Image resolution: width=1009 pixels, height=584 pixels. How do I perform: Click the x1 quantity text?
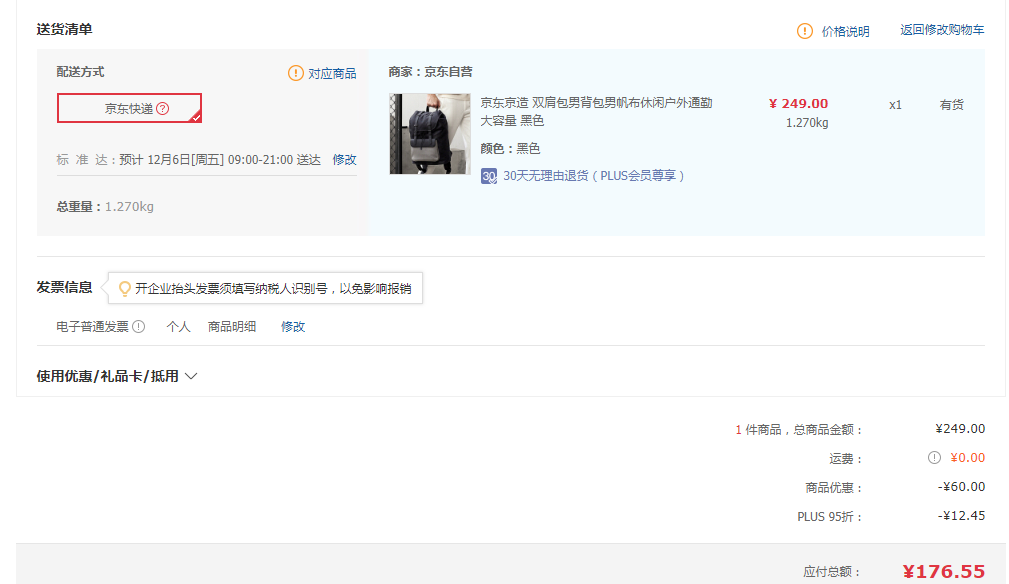[895, 105]
